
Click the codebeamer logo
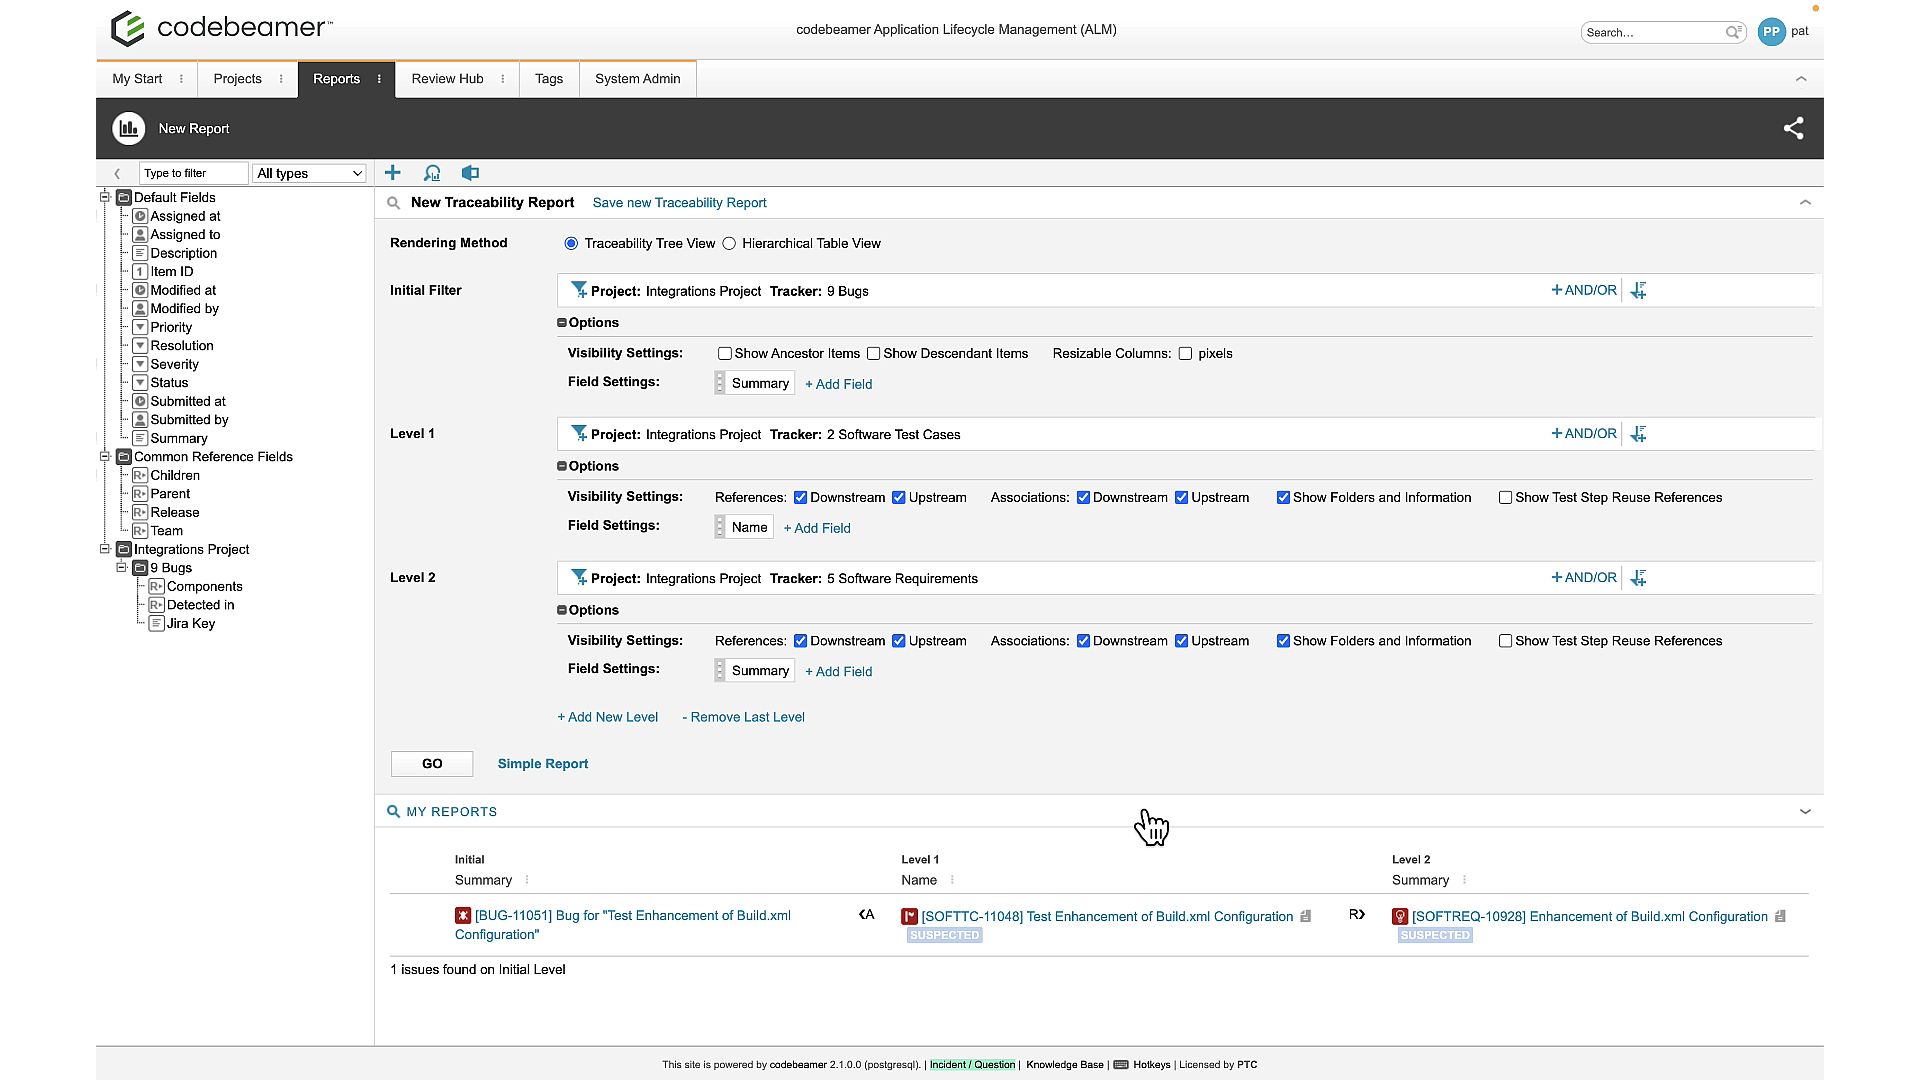coord(221,28)
